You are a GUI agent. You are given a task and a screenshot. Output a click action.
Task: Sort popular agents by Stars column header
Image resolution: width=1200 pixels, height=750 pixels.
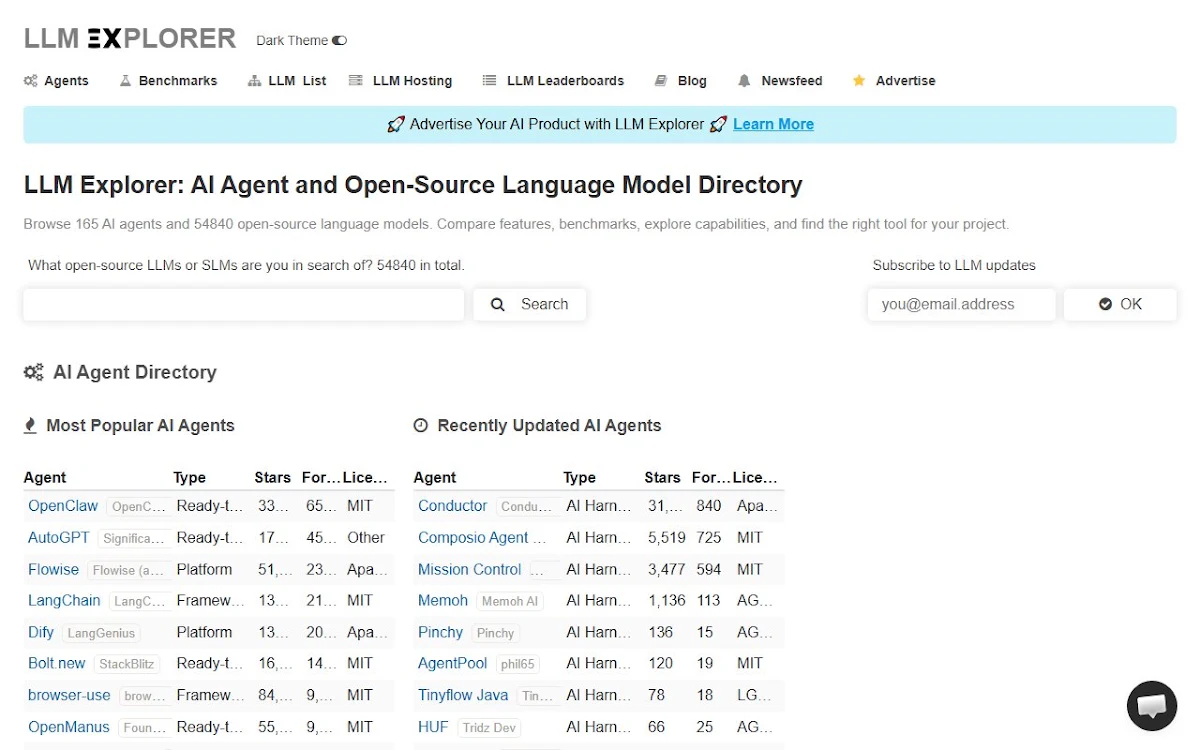272,478
